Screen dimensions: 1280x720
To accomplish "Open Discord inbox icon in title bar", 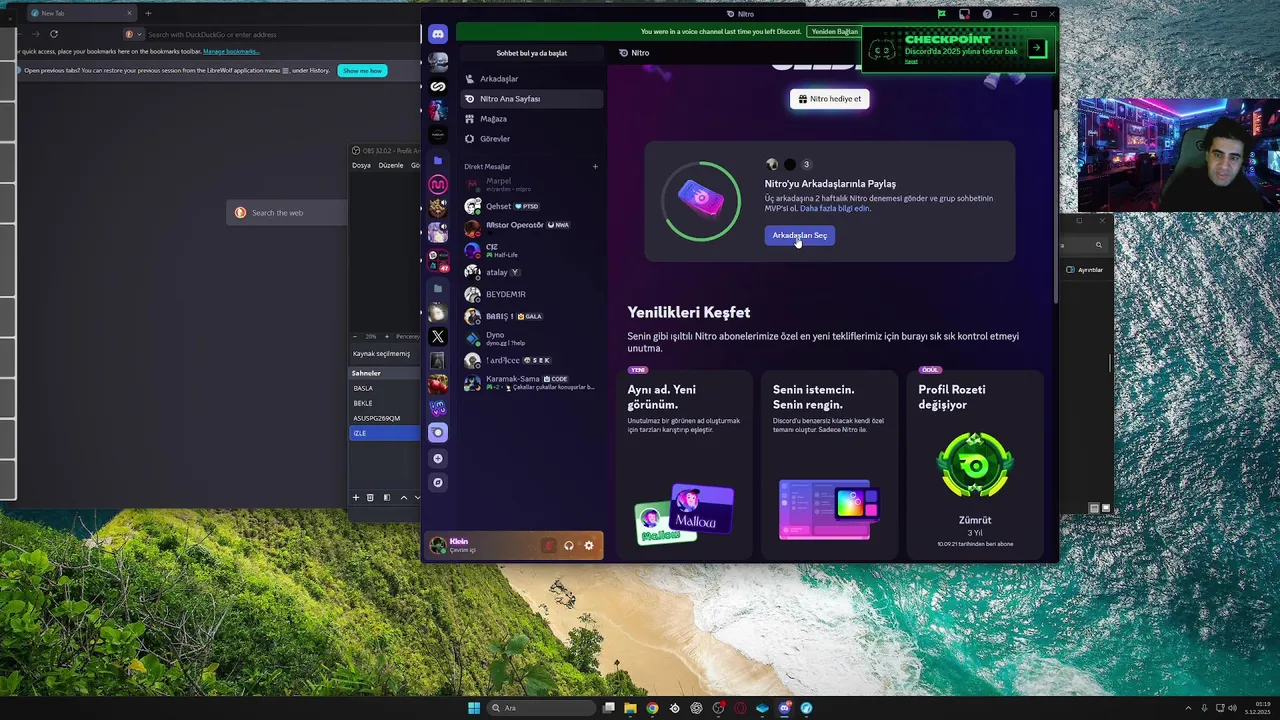I will click(x=964, y=14).
